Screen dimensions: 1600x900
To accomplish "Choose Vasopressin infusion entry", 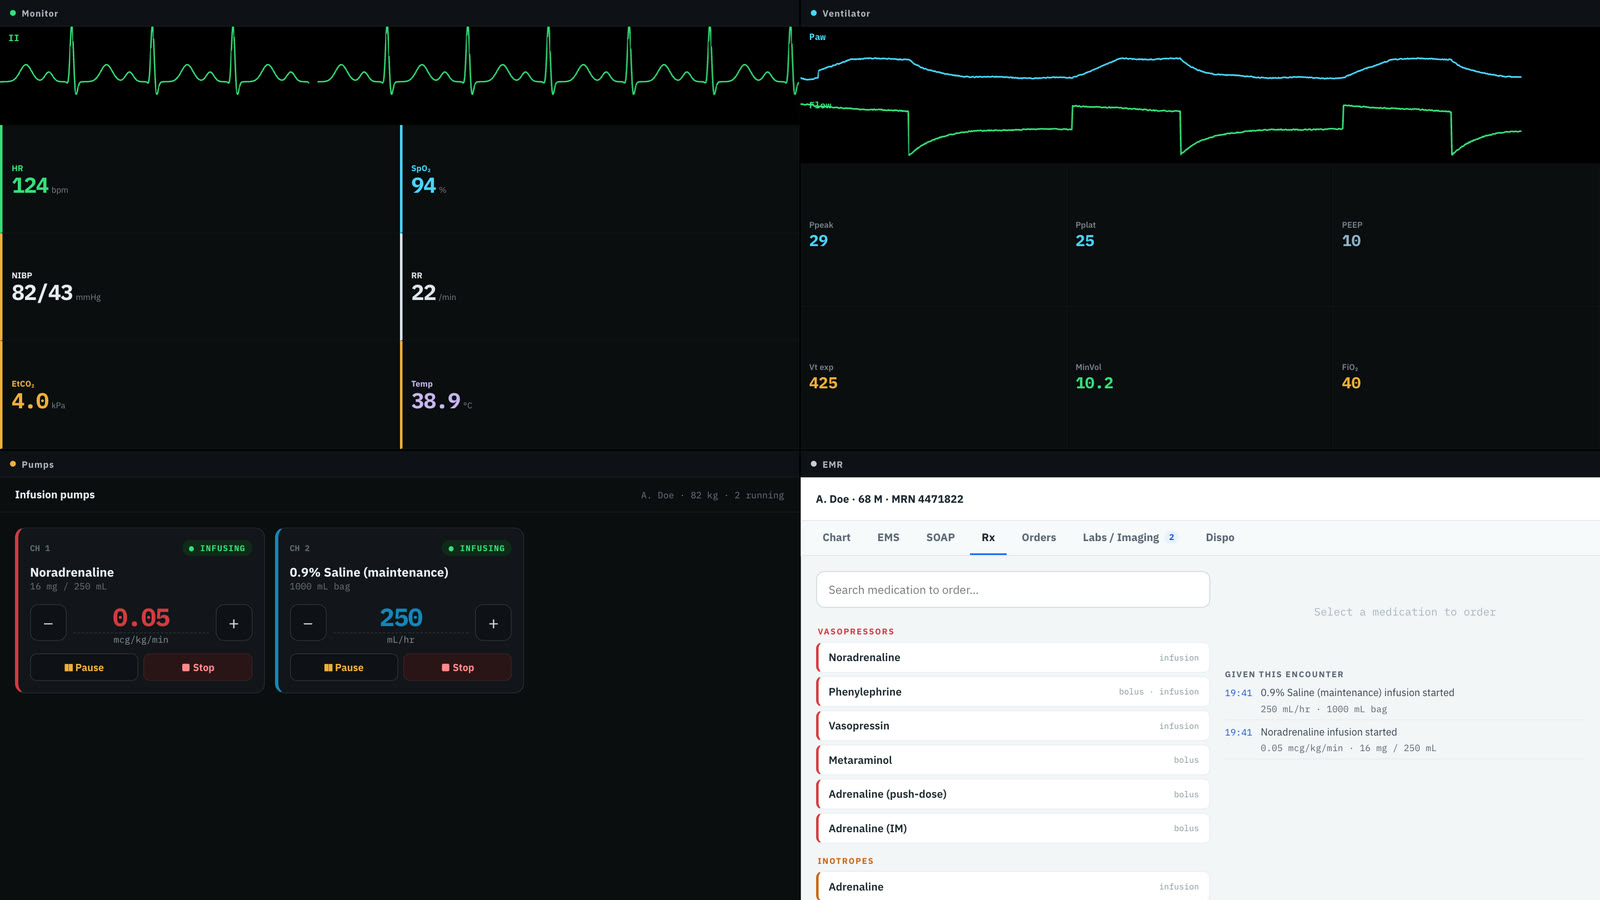I will click(x=1013, y=726).
